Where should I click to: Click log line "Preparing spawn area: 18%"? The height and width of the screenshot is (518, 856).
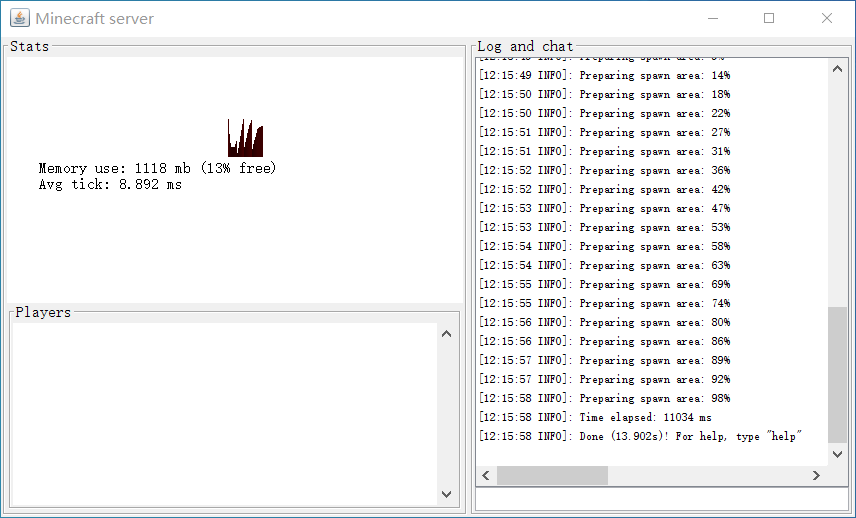604,94
